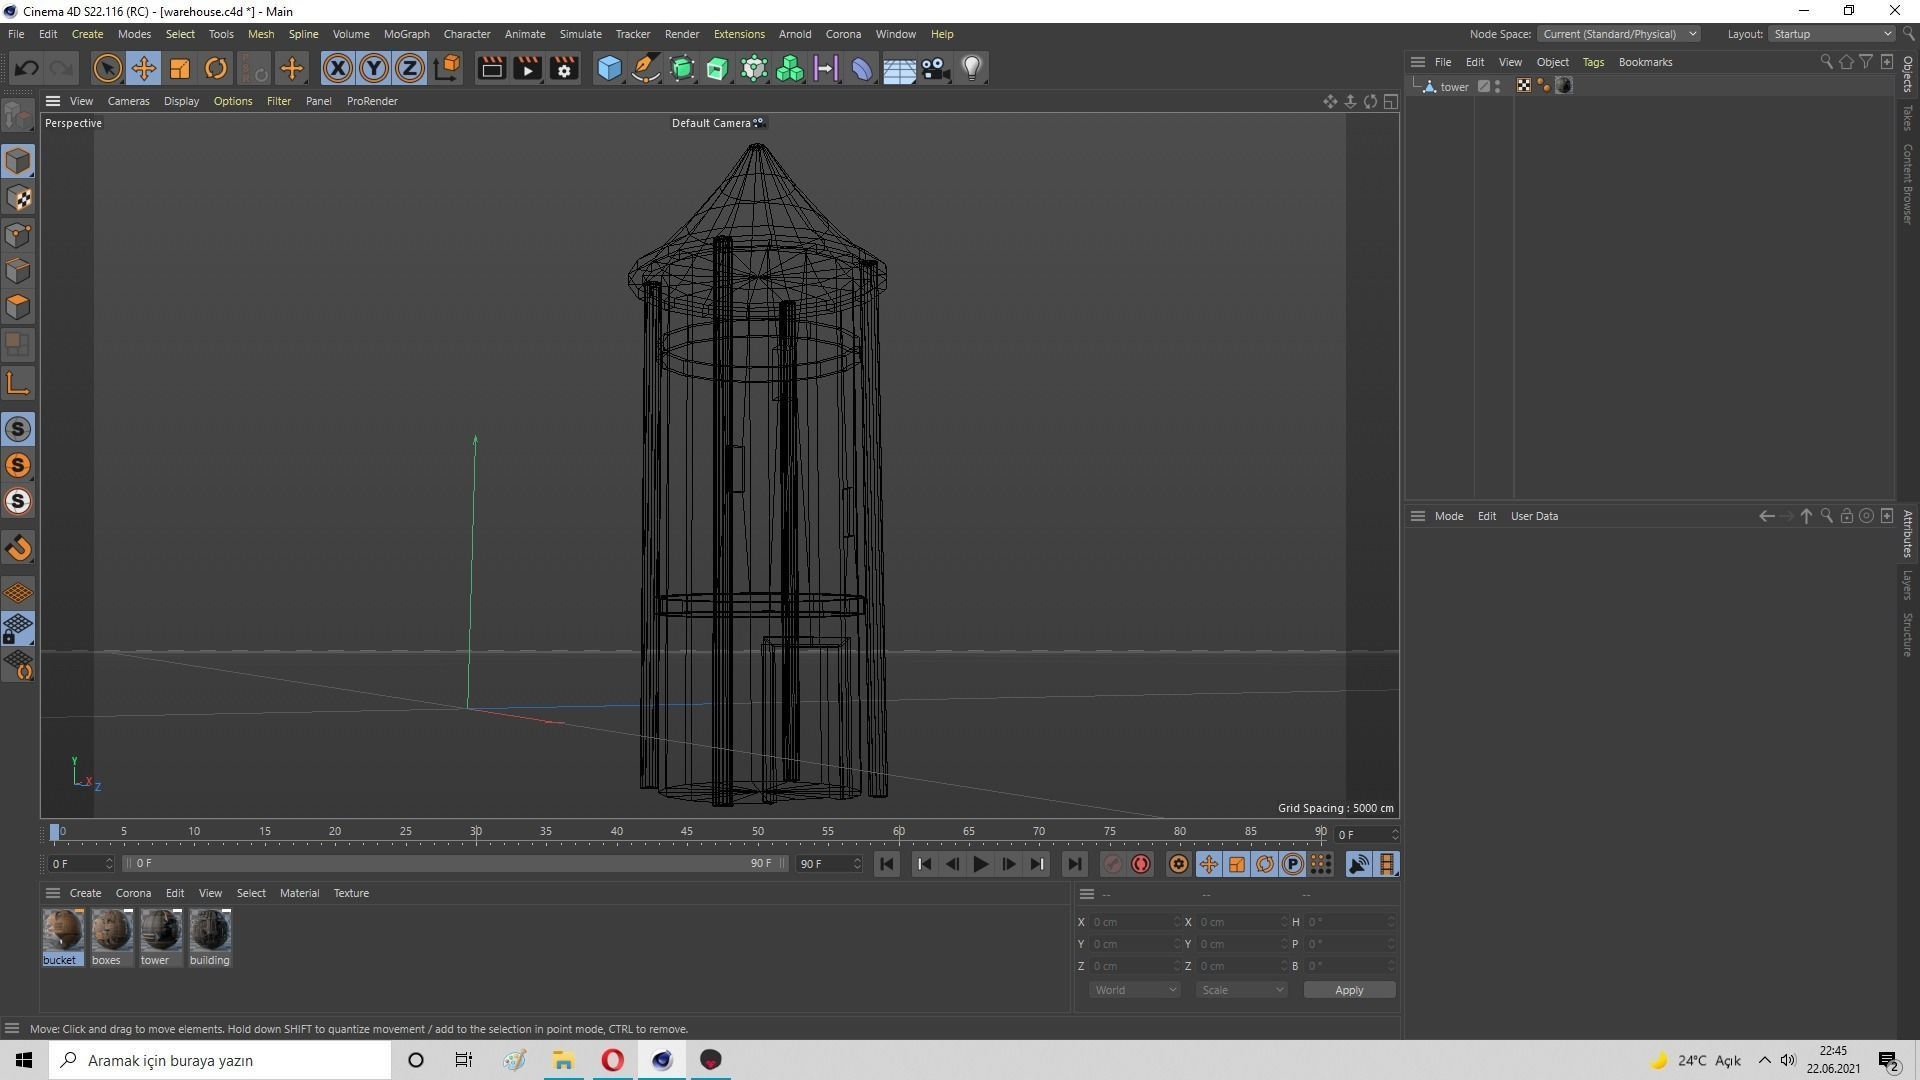This screenshot has width=1920, height=1080.
Task: Click the timeline preview range slider bar
Action: point(454,863)
